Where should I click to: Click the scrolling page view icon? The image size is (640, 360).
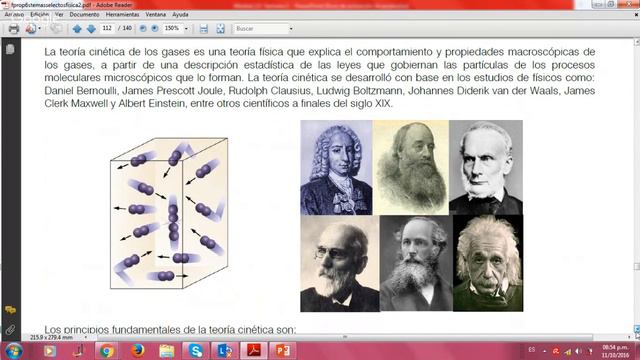[204, 29]
